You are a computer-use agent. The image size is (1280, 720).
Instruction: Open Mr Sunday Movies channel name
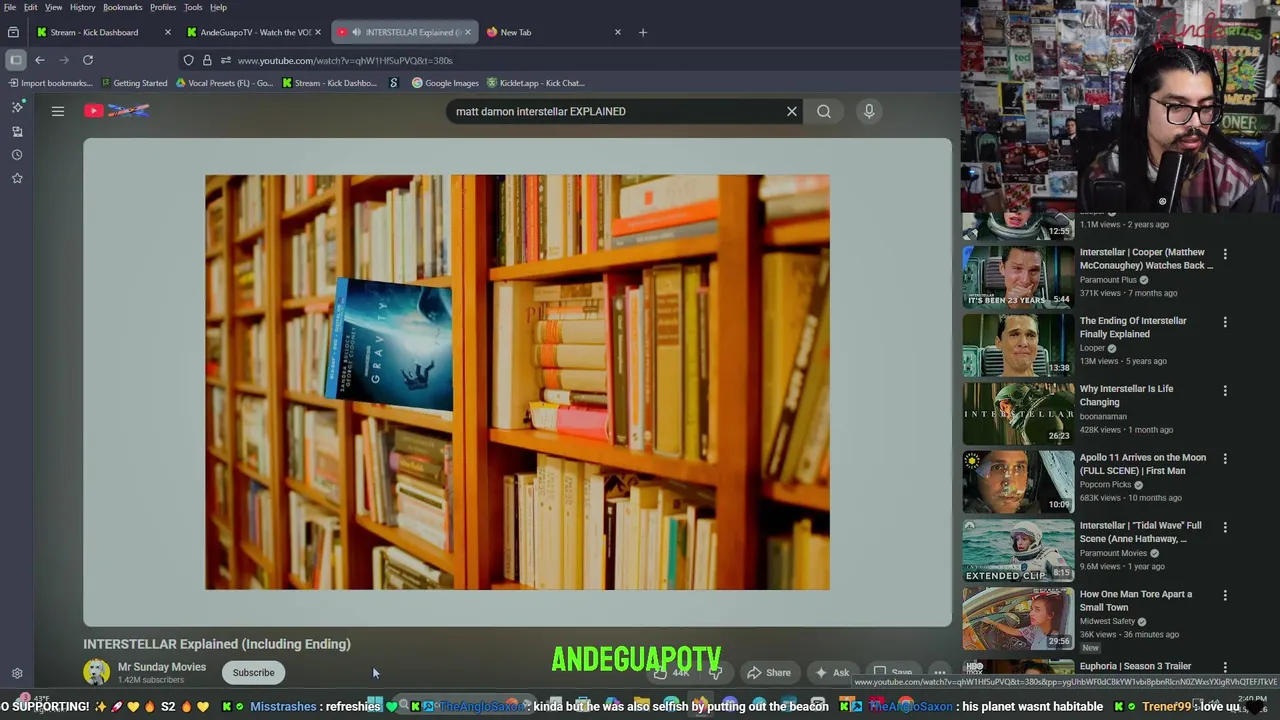click(162, 667)
